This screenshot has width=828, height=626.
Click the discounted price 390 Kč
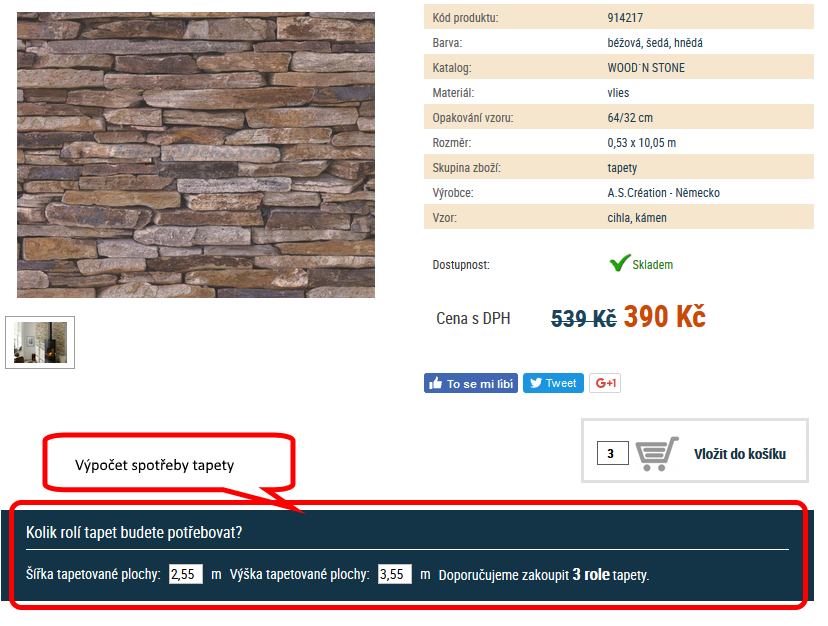(x=664, y=316)
